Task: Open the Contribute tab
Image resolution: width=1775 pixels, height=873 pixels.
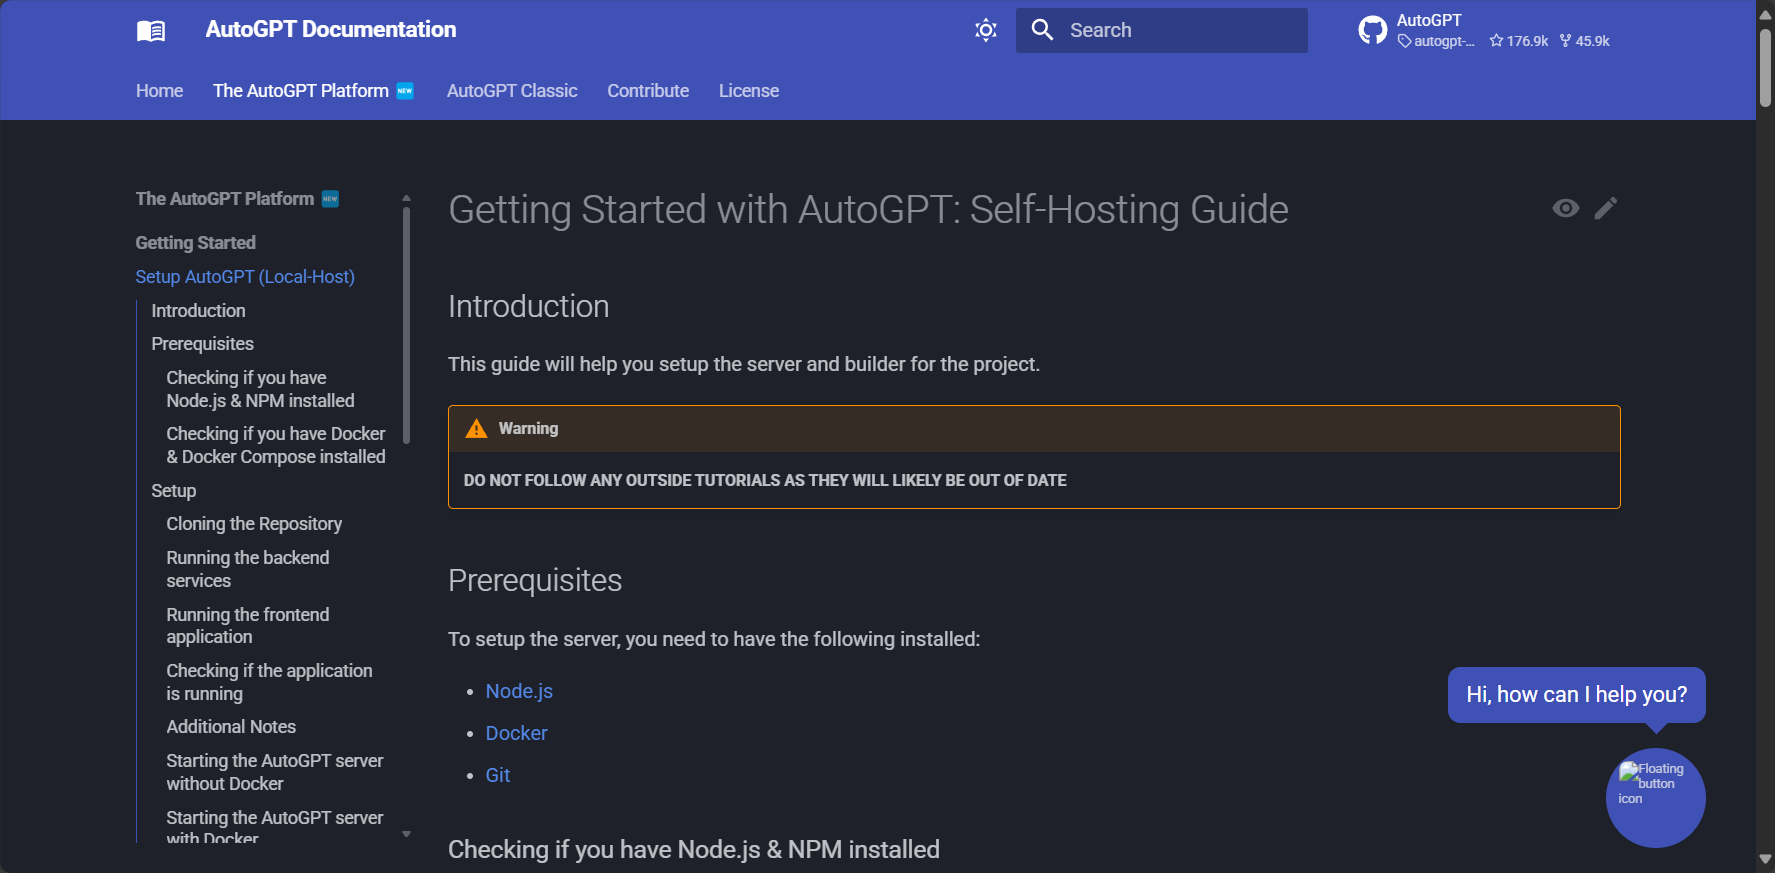Action: pyautogui.click(x=648, y=91)
